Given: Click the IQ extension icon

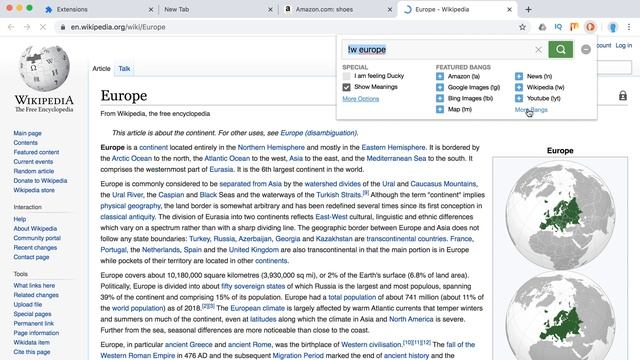Looking at the screenshot, I should point(558,27).
